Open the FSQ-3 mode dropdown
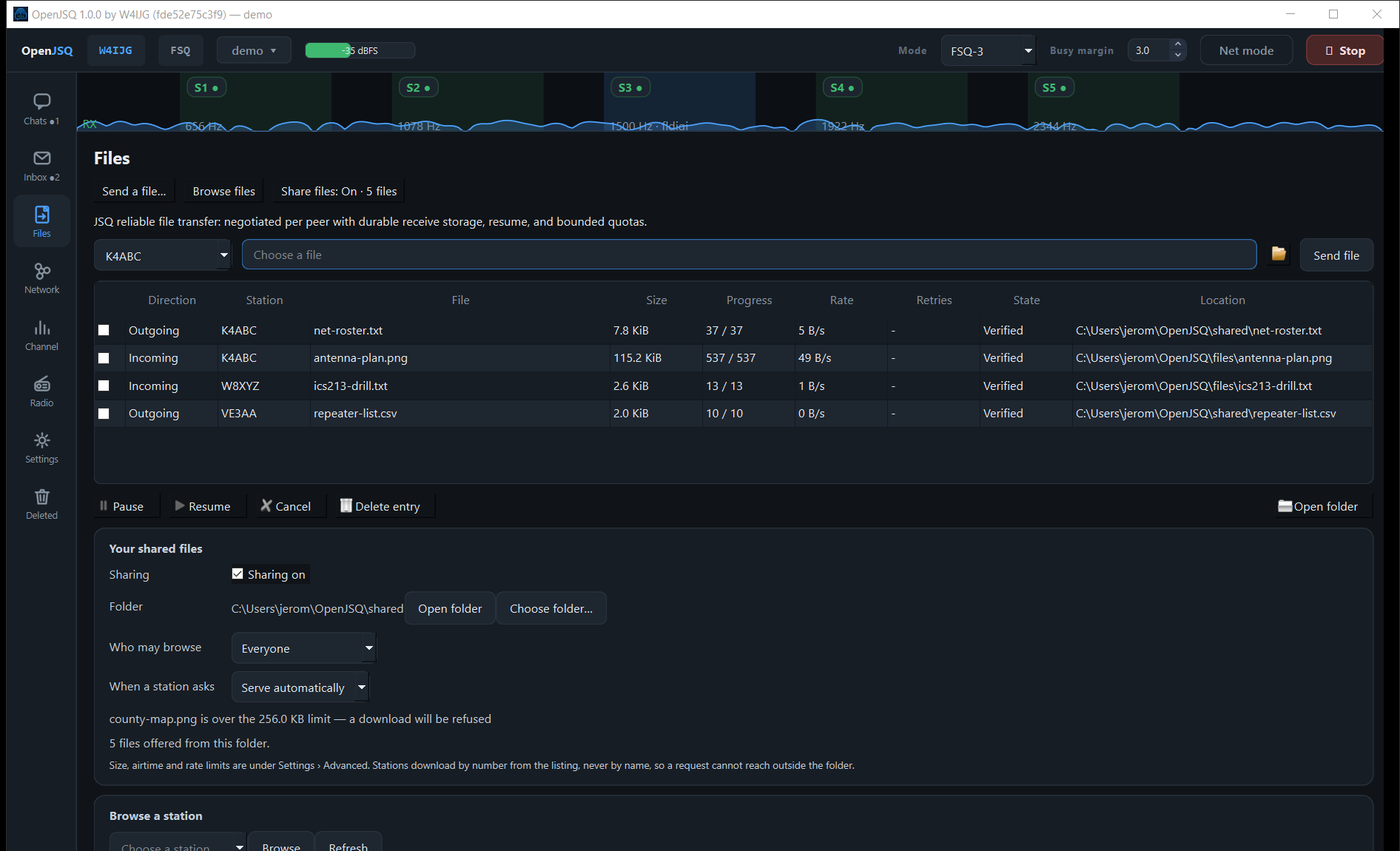The height and width of the screenshot is (851, 1400). tap(988, 50)
